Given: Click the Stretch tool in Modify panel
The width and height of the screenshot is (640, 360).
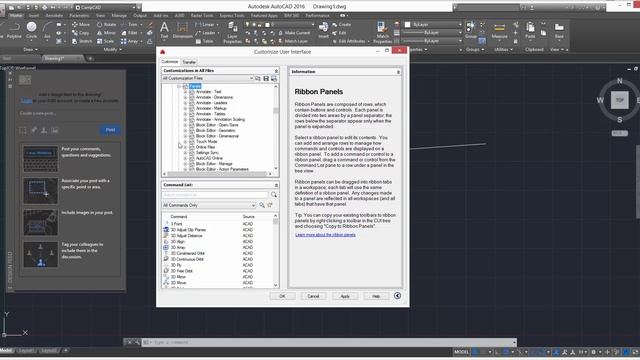Looking at the screenshot, I should click(82, 41).
